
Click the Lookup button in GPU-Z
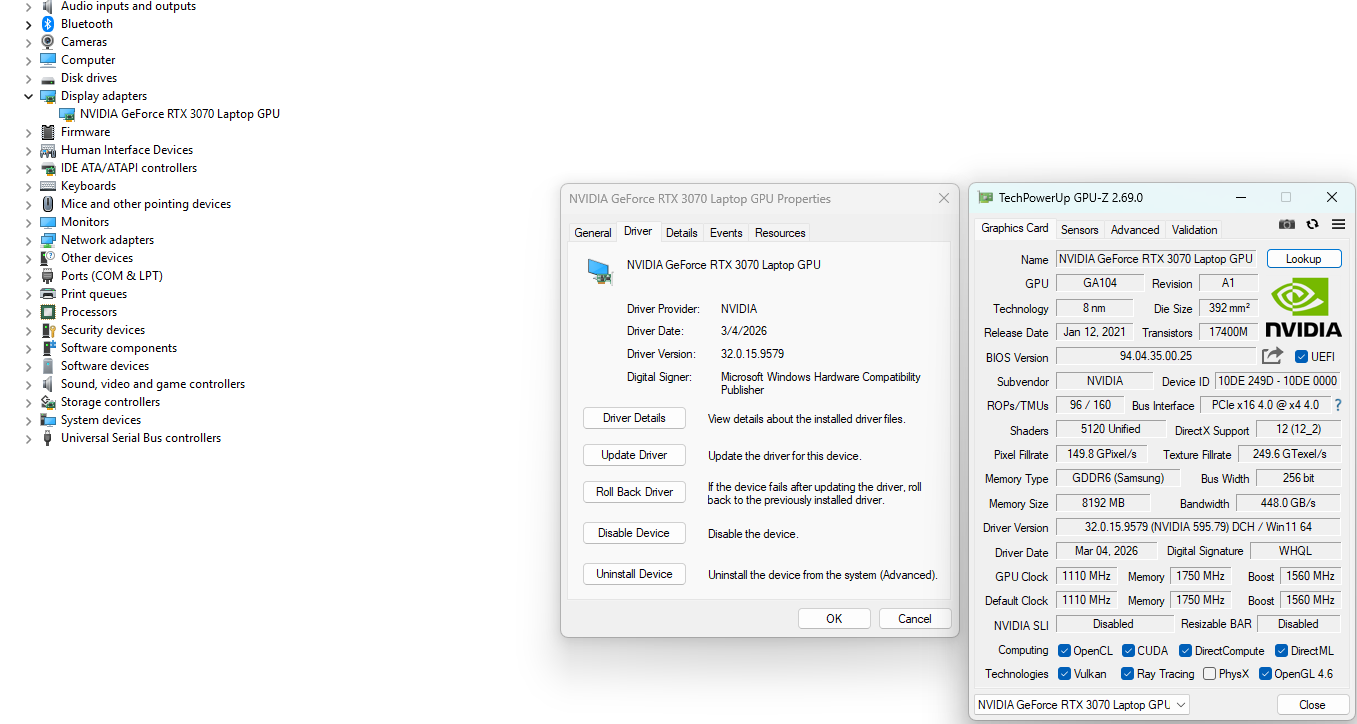click(1303, 259)
